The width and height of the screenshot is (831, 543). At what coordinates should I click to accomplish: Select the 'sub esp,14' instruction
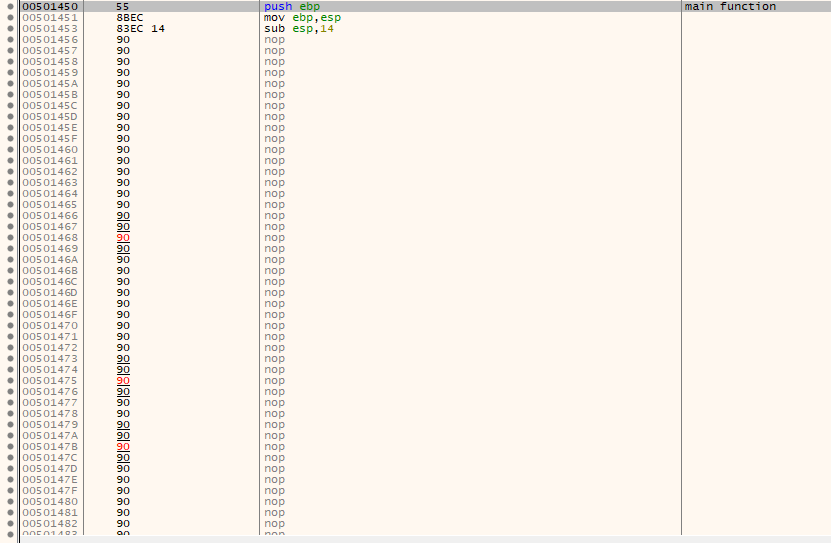299,29
